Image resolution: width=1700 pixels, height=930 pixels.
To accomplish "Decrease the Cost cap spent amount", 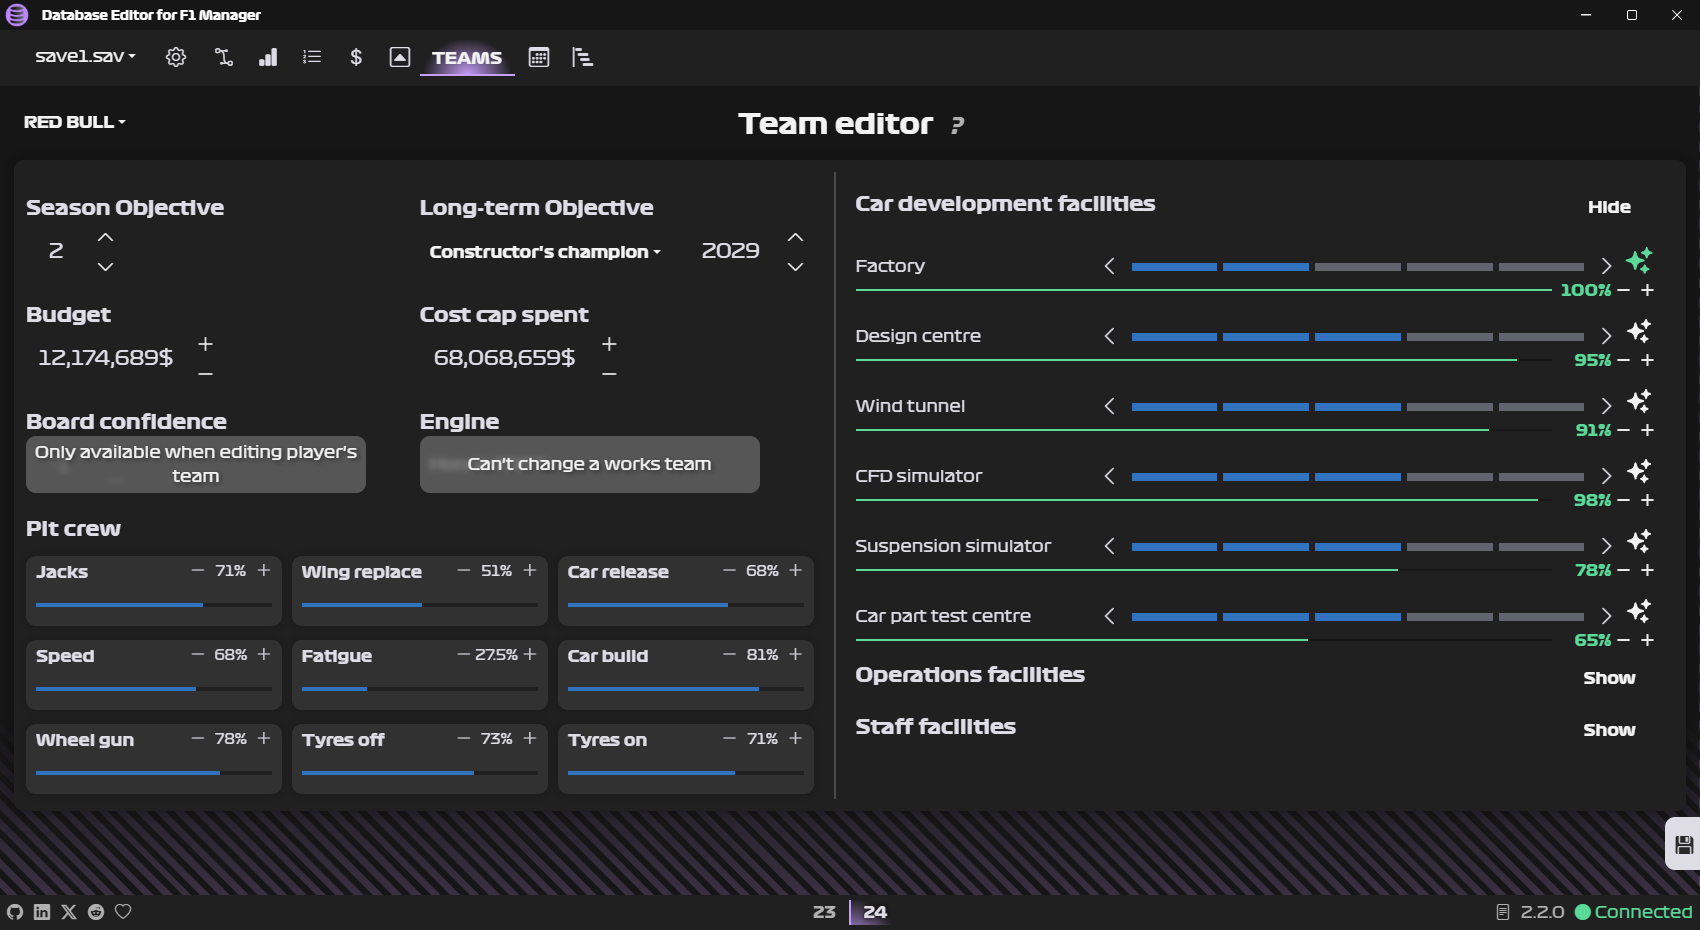I will click(x=609, y=373).
